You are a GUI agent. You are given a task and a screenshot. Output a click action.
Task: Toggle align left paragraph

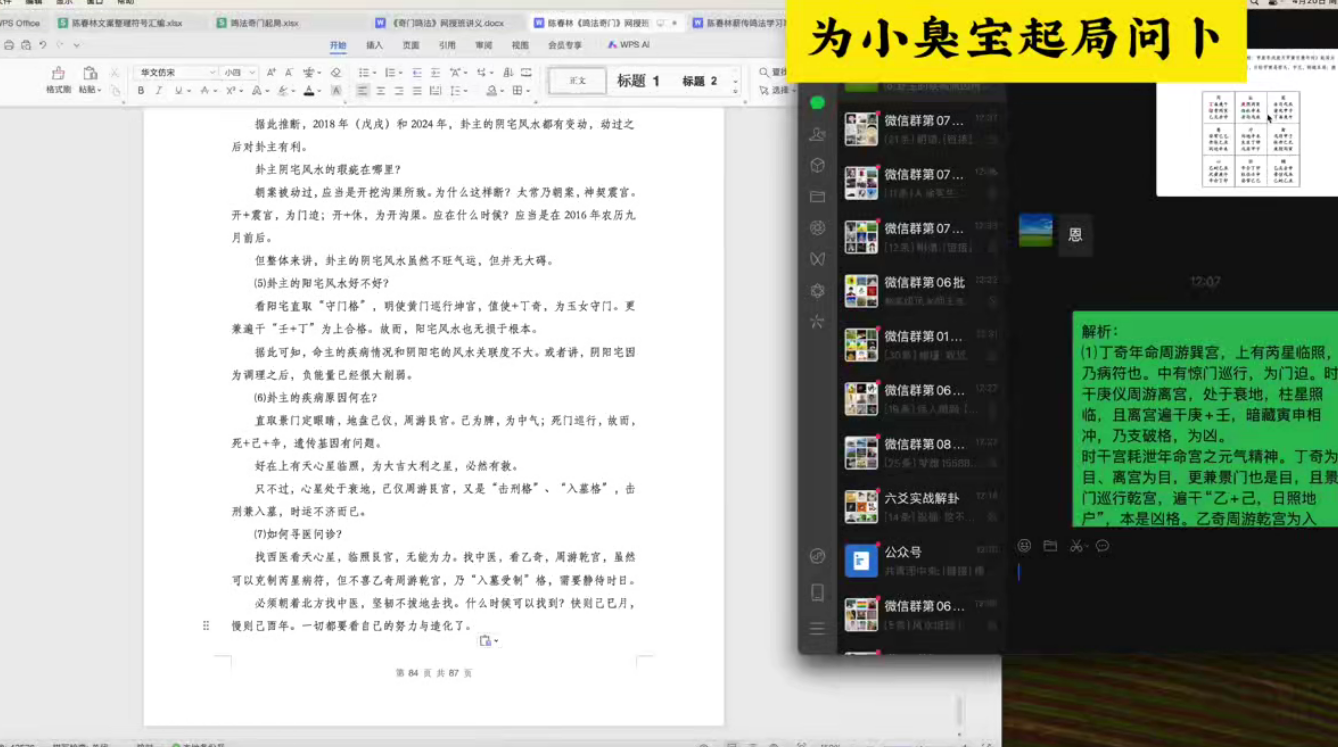pyautogui.click(x=362, y=91)
